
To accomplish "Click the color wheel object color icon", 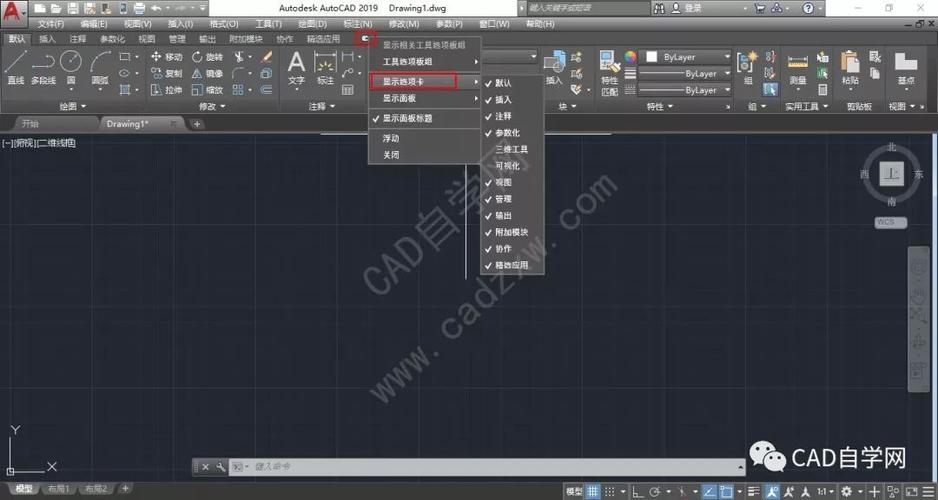I will [x=630, y=57].
